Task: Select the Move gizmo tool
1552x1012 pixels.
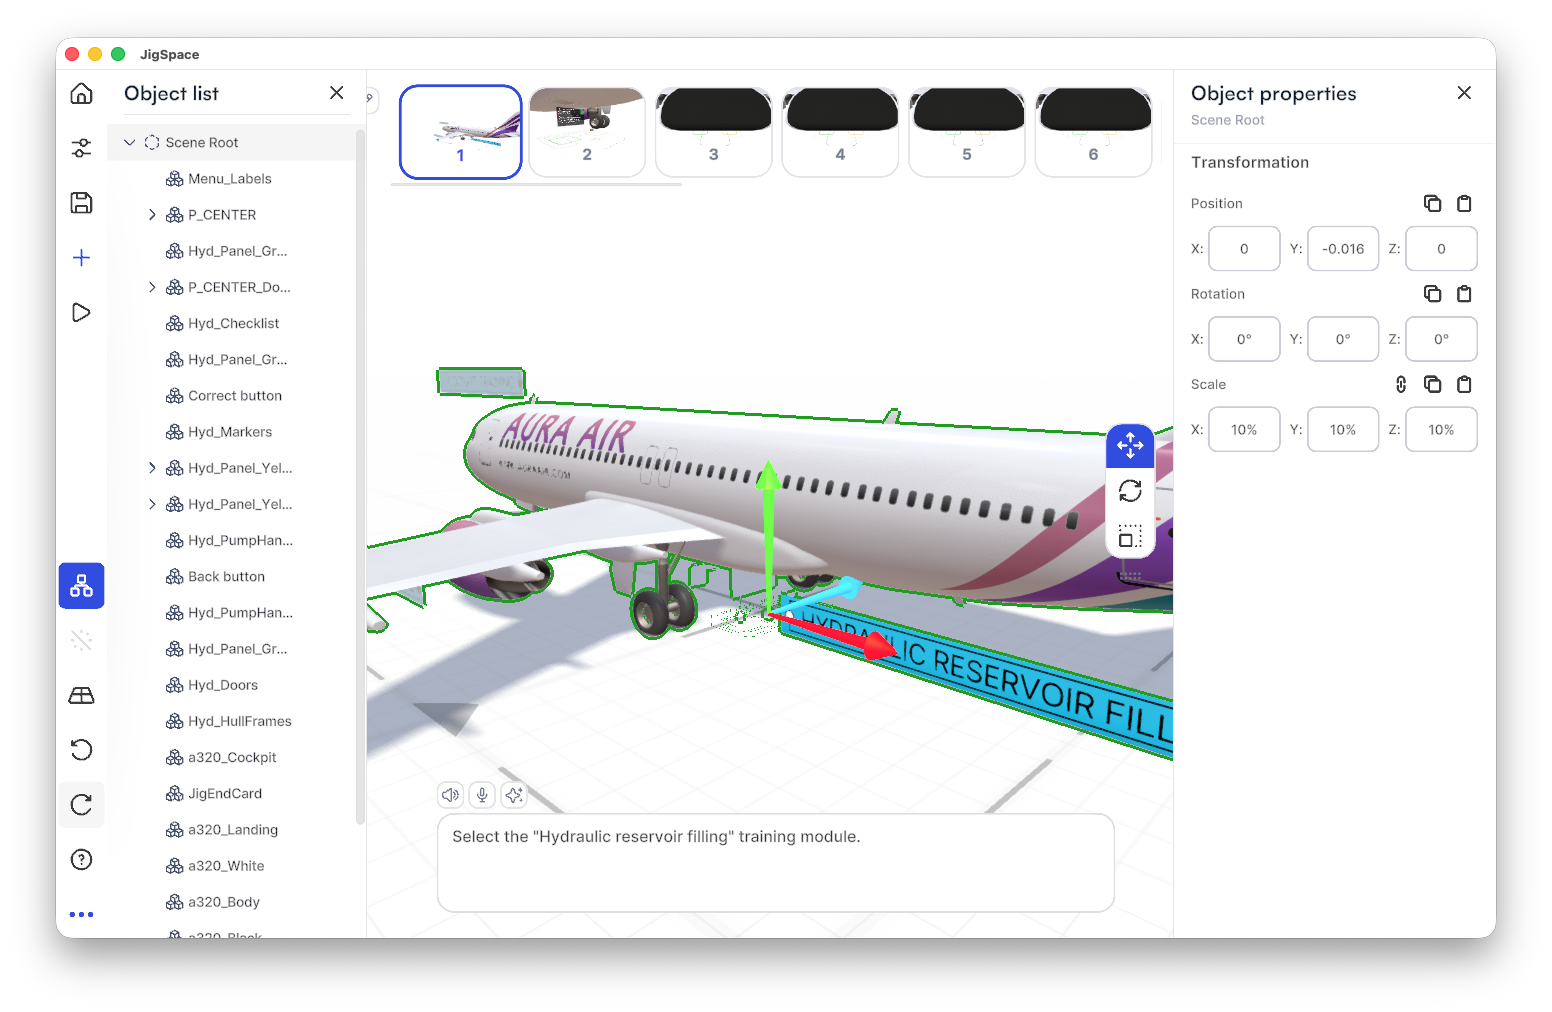Action: (1131, 445)
